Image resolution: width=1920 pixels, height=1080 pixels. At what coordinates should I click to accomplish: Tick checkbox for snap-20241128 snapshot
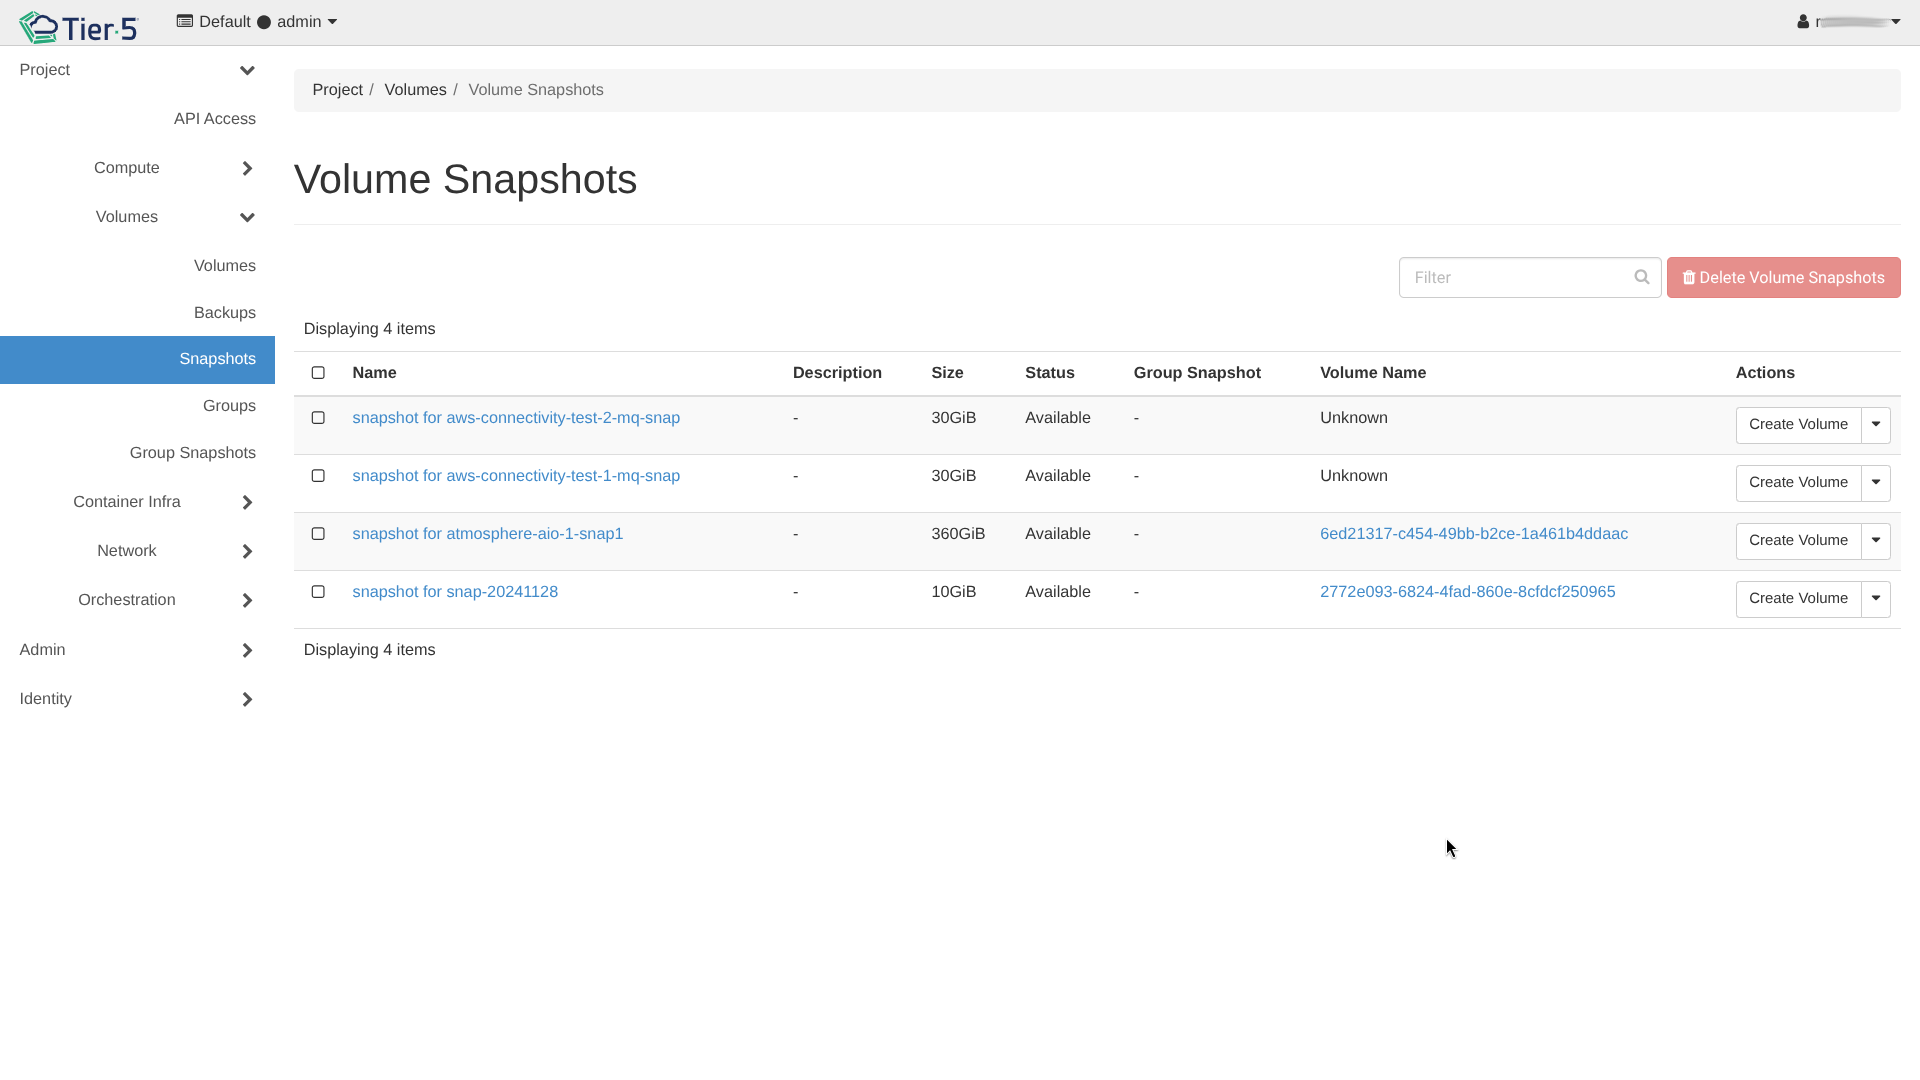point(318,592)
